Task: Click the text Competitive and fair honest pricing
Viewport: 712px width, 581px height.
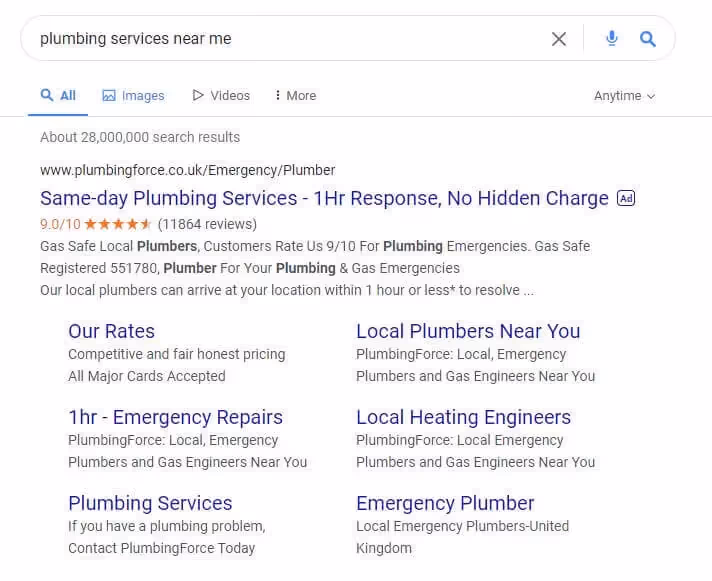Action: tap(177, 355)
